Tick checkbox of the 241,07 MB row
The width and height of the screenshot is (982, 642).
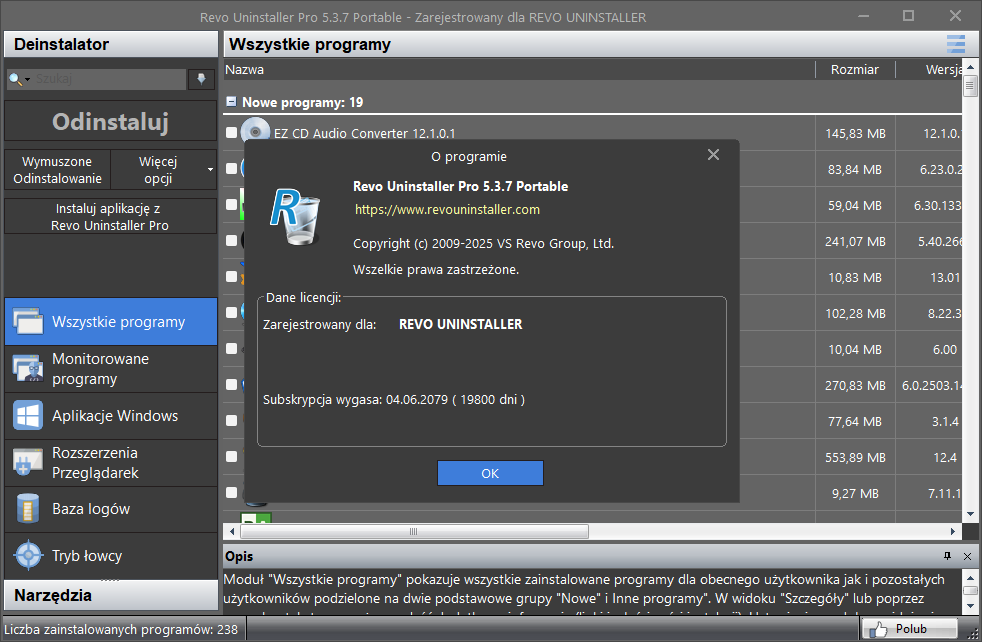click(232, 241)
